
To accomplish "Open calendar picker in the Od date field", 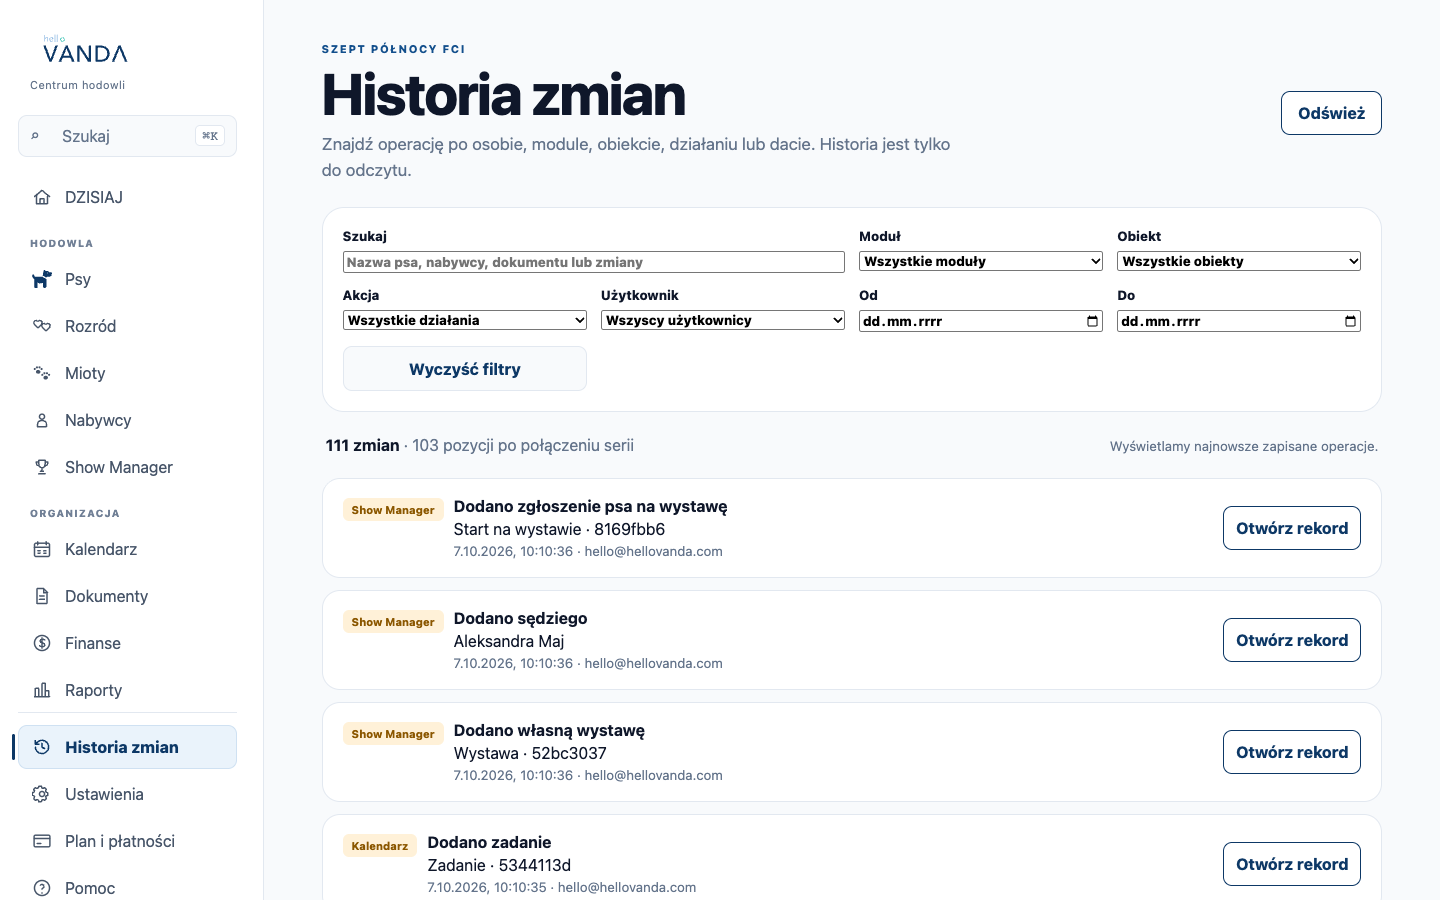I will tap(1093, 321).
